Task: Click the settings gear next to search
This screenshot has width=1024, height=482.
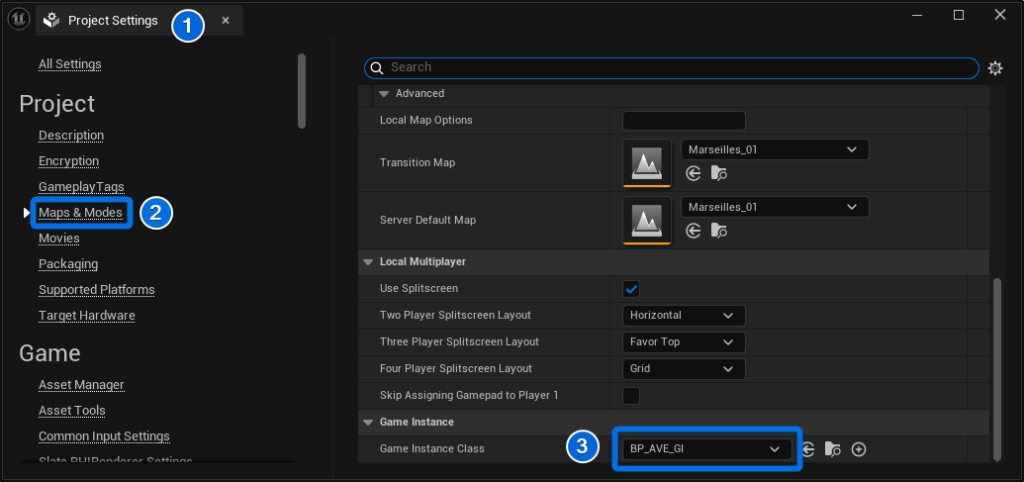Action: pos(994,68)
